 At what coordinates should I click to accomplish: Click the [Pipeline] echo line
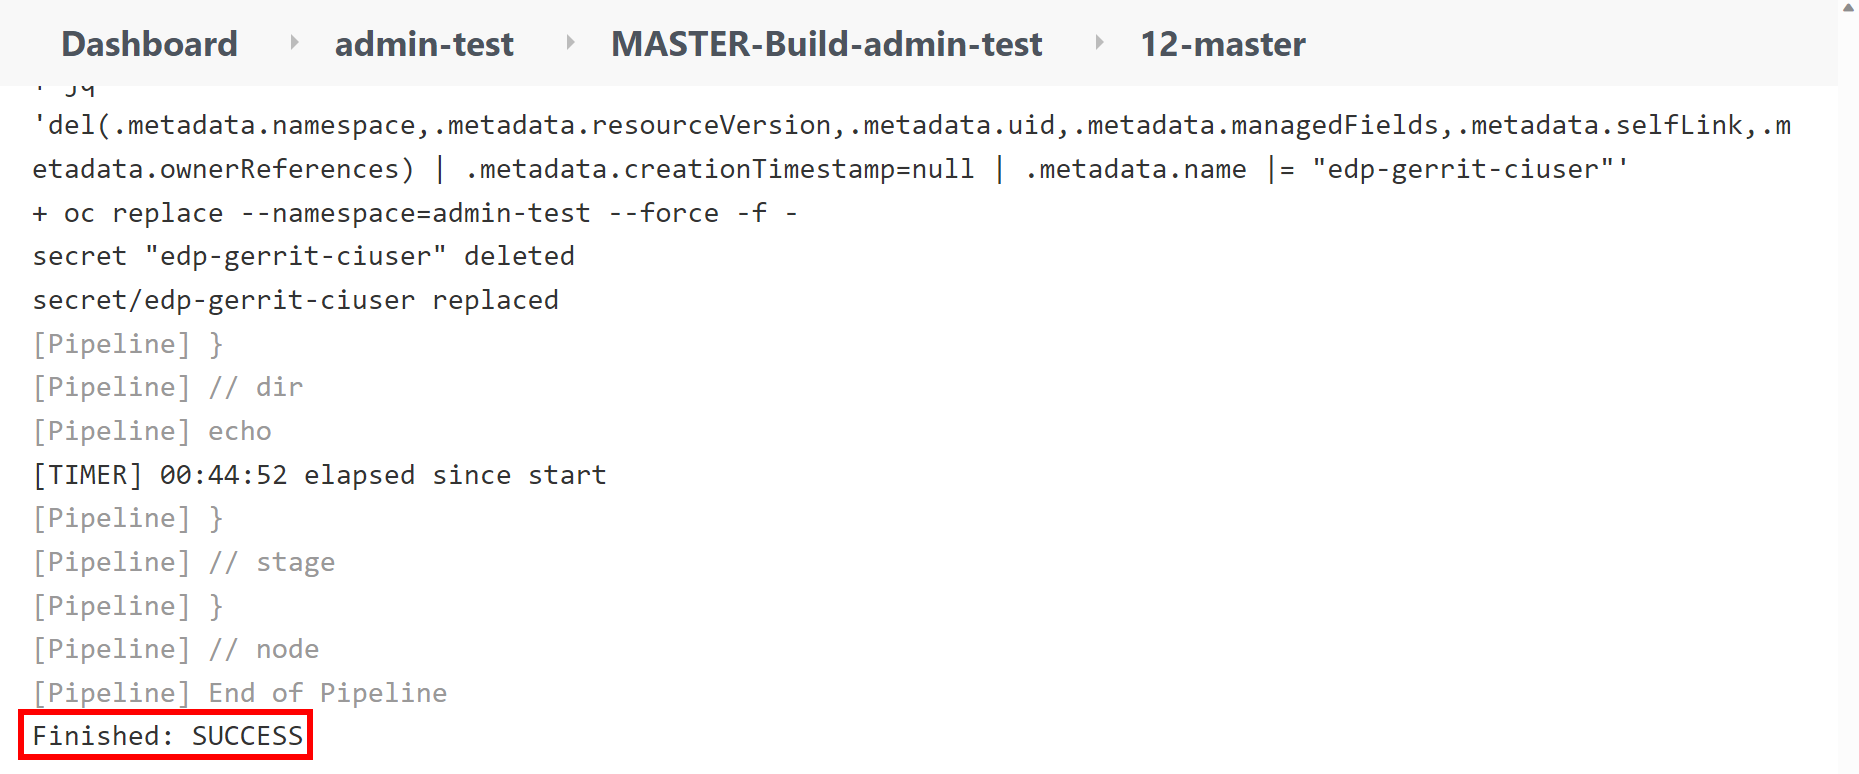pos(152,431)
